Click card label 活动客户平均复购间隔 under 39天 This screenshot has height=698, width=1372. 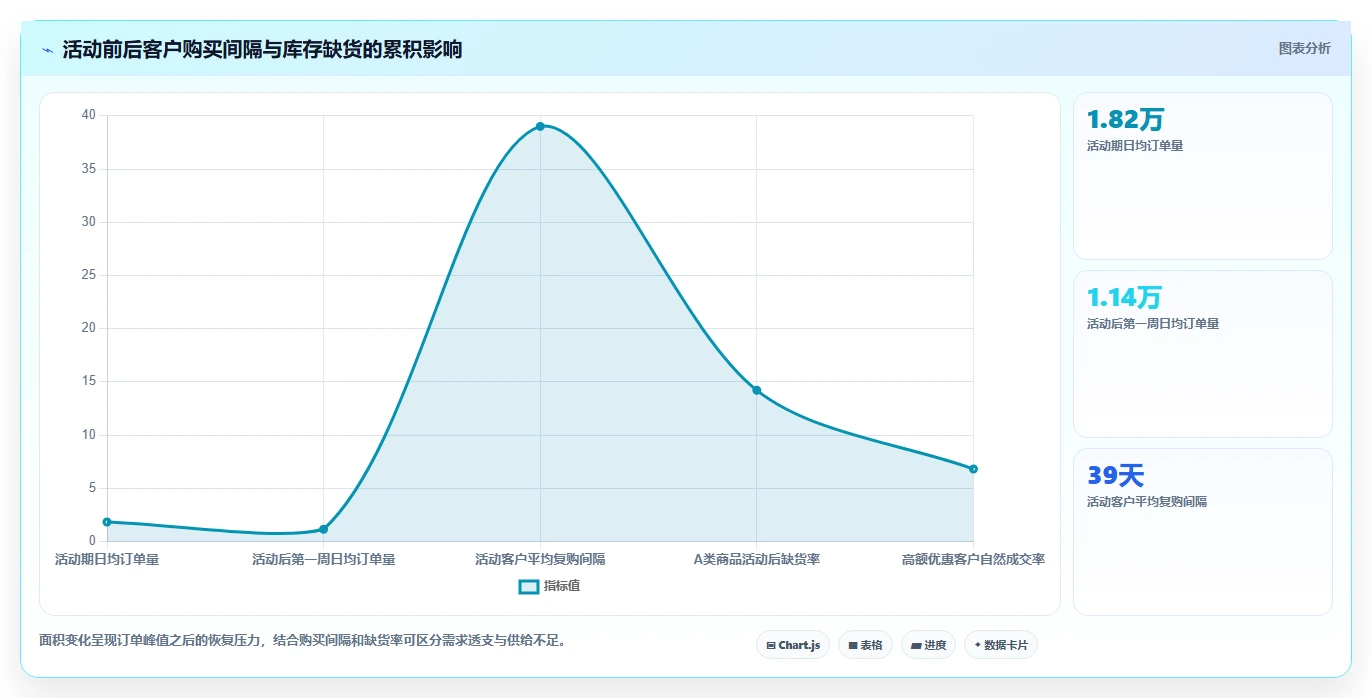(1147, 502)
